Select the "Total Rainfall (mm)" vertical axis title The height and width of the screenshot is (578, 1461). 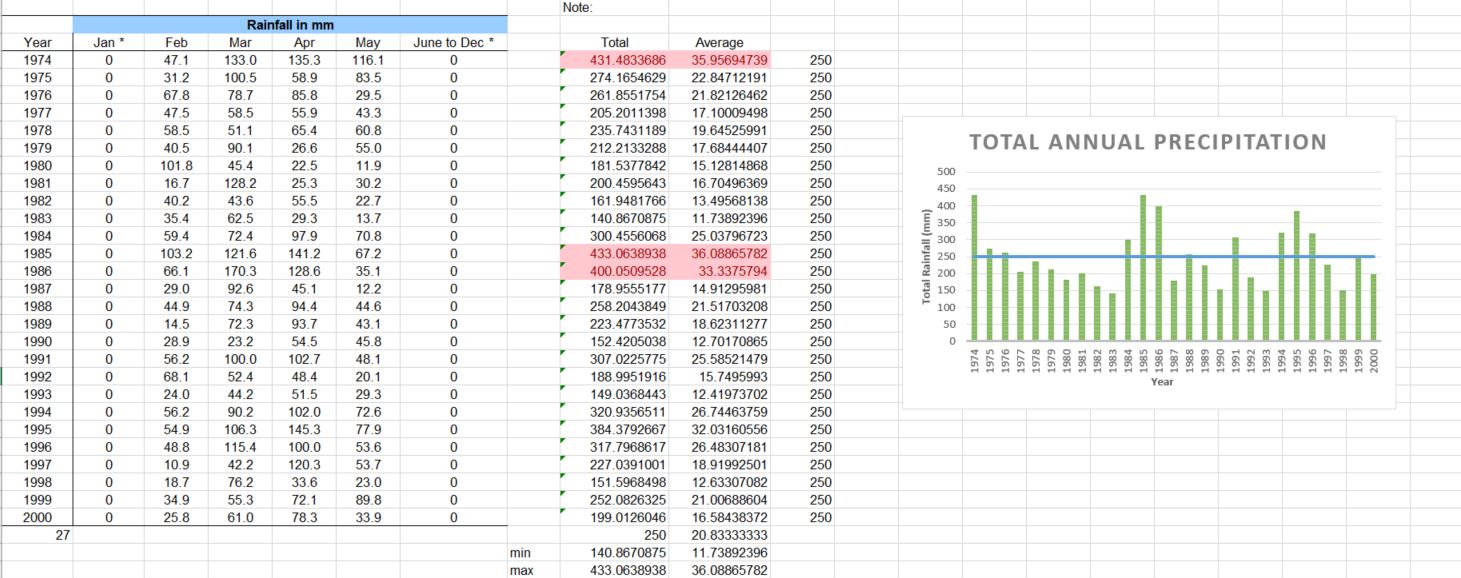coord(926,257)
